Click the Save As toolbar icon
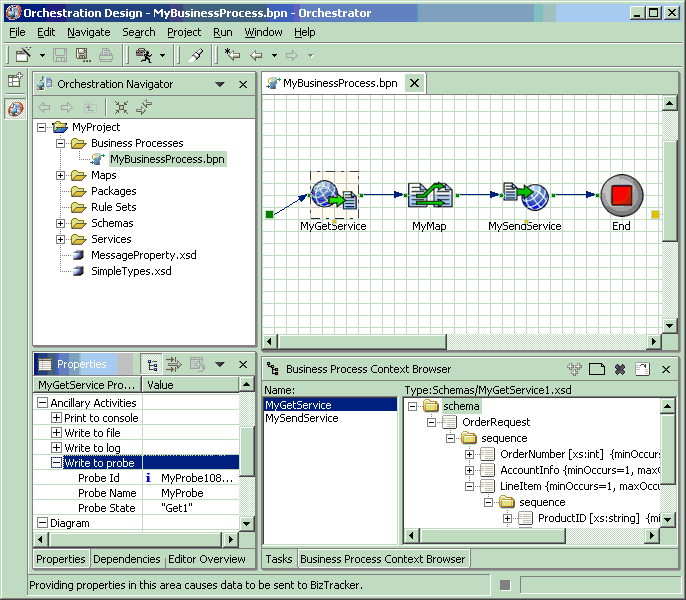Screen dimensions: 686x600 point(83,55)
